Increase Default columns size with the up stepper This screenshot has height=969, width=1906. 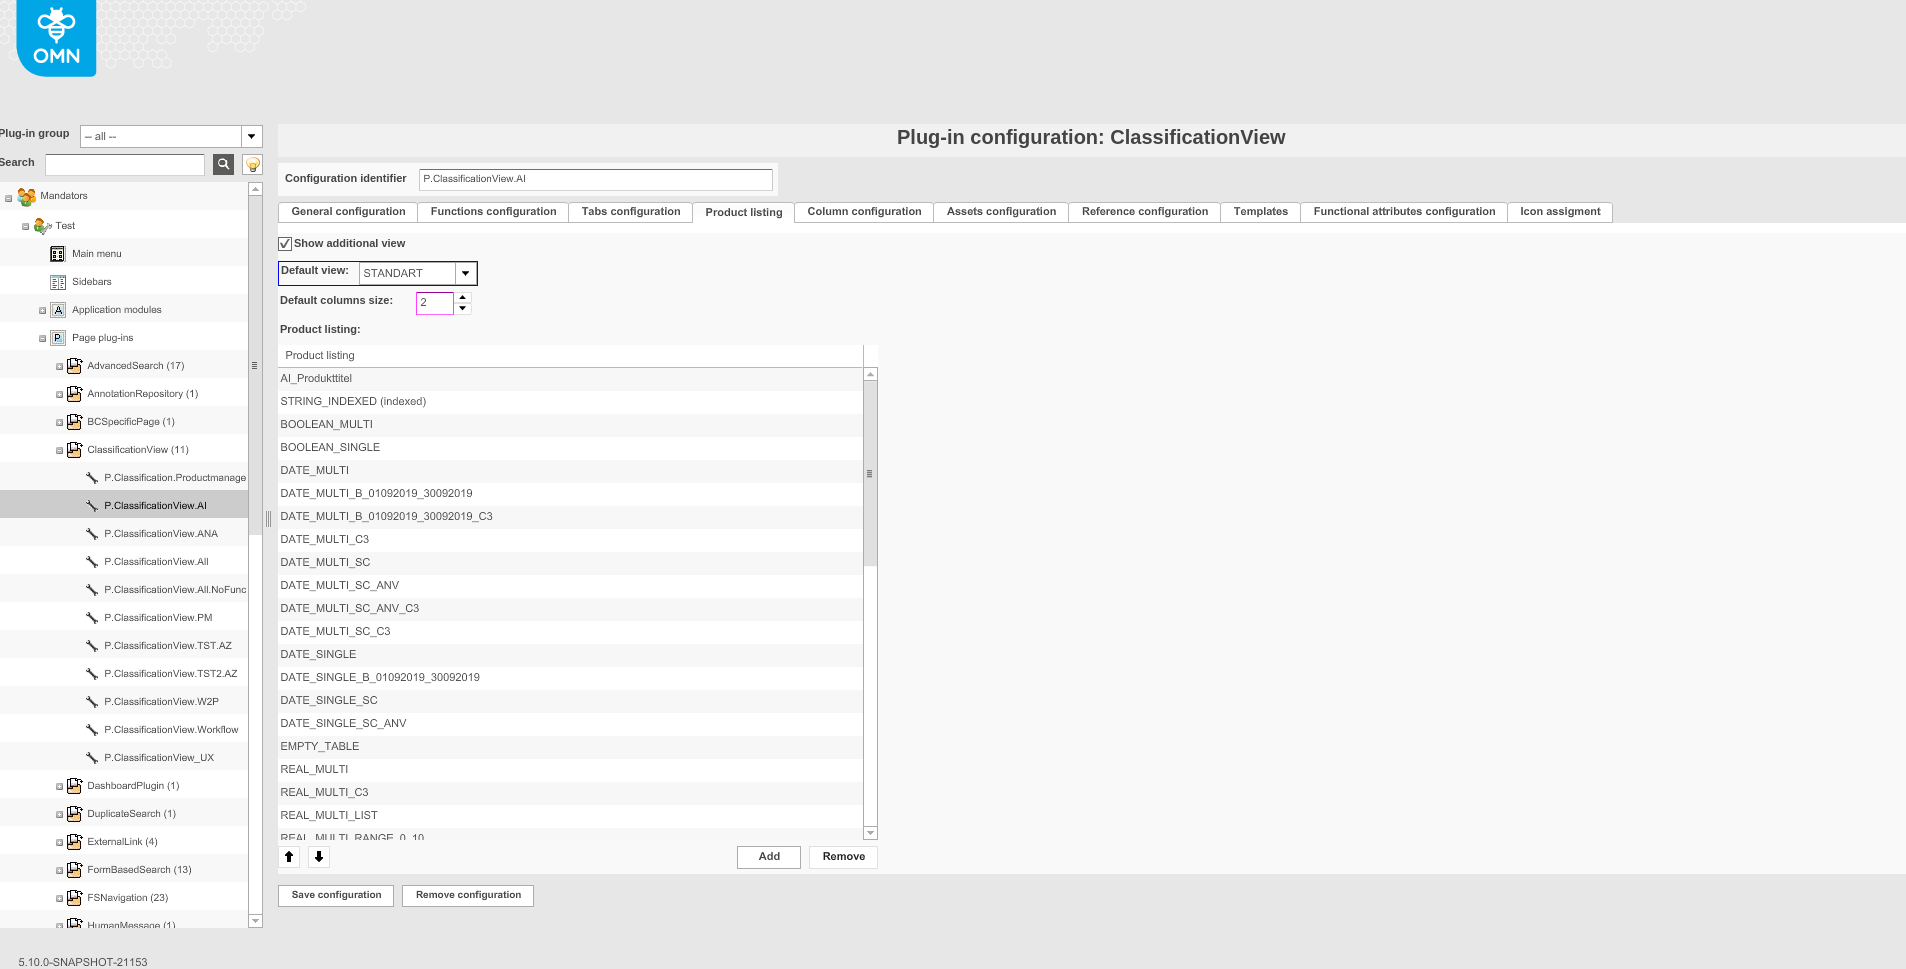pyautogui.click(x=462, y=298)
